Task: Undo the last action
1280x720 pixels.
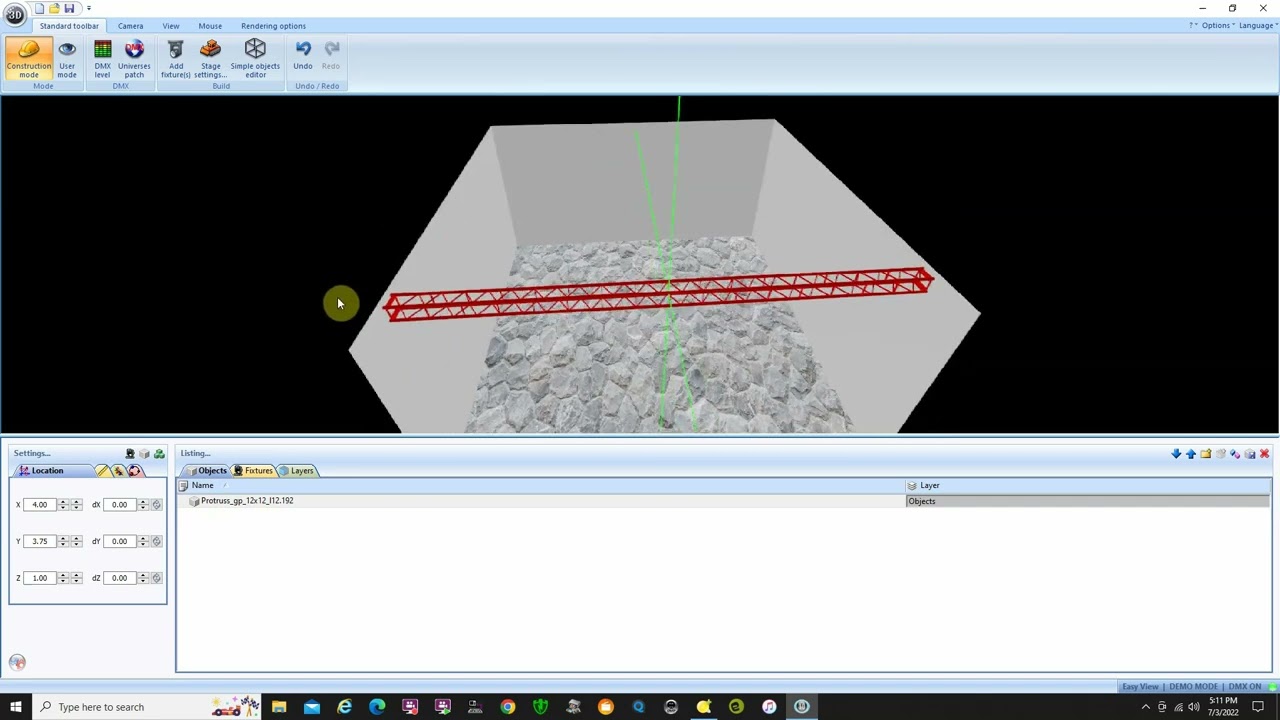Action: 302,56
